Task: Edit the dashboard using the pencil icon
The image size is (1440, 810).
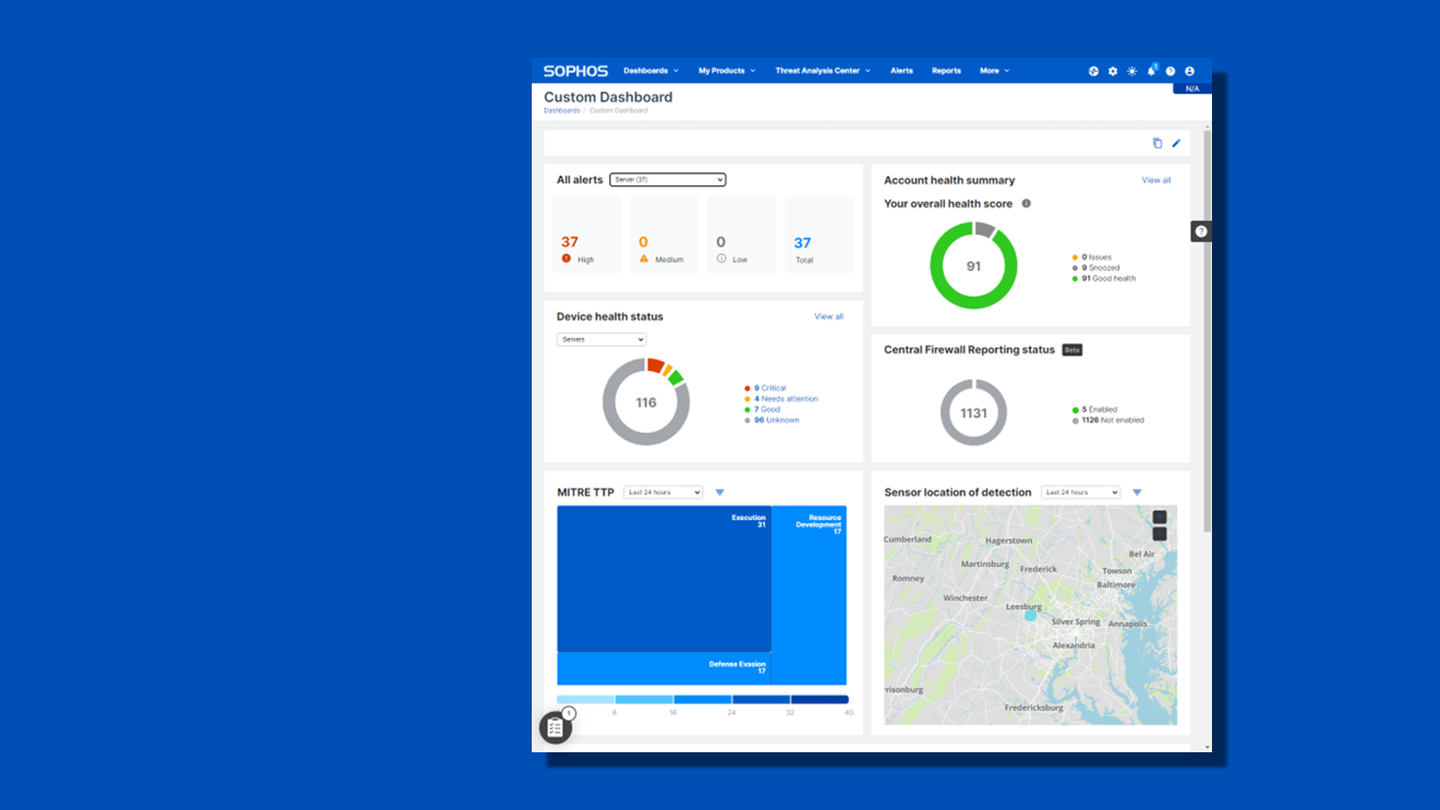Action: pyautogui.click(x=1176, y=143)
